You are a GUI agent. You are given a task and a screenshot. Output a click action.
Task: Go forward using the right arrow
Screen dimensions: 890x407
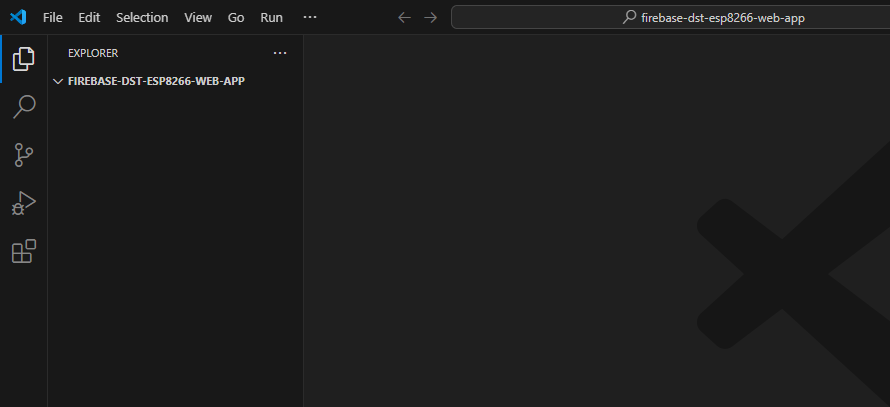point(430,17)
